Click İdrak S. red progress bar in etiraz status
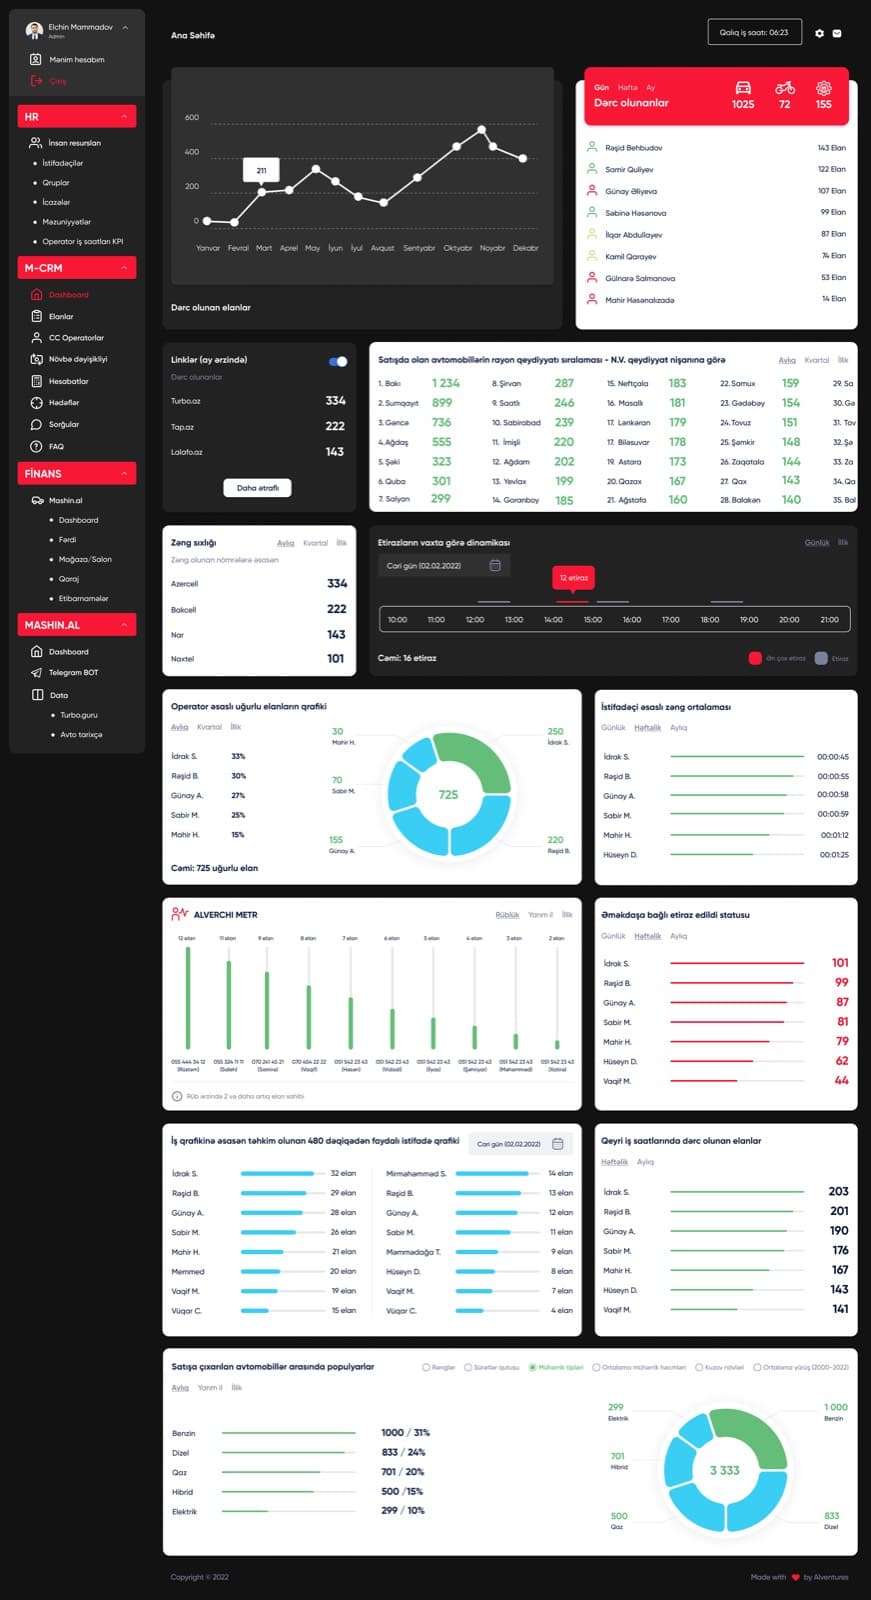Viewport: 871px width, 1600px height. click(x=737, y=963)
